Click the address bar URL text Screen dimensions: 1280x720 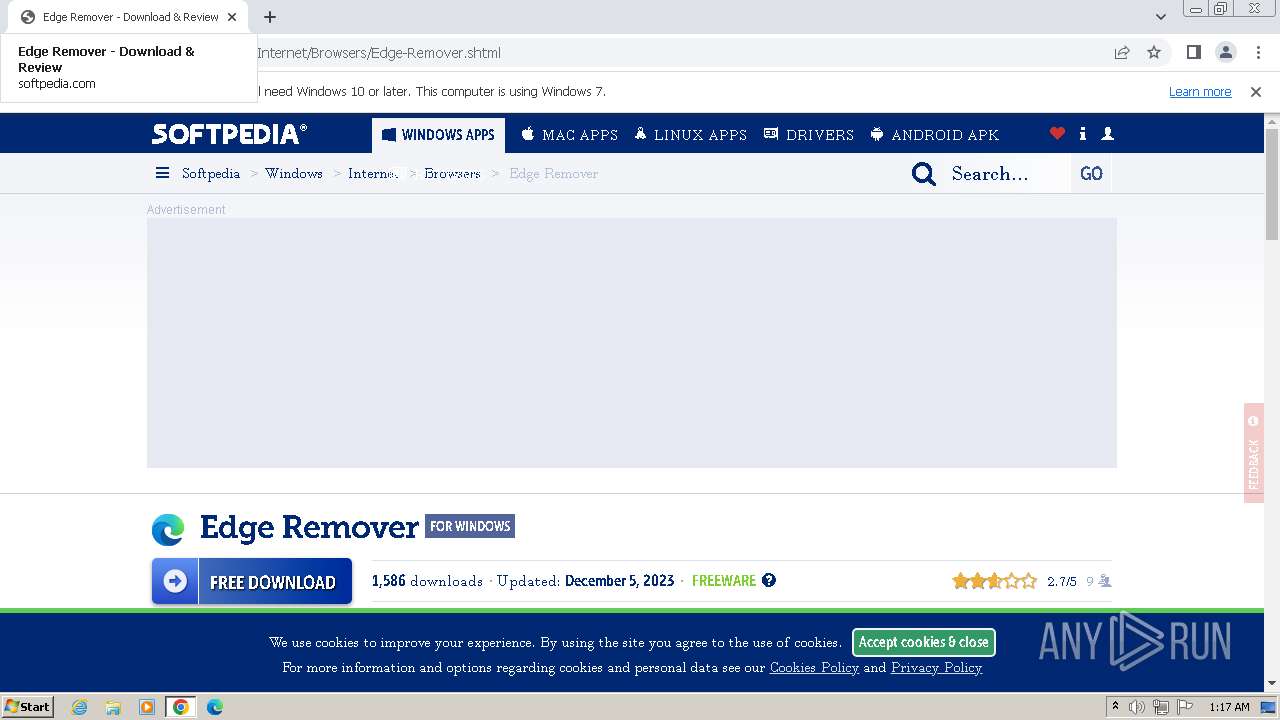click(379, 53)
